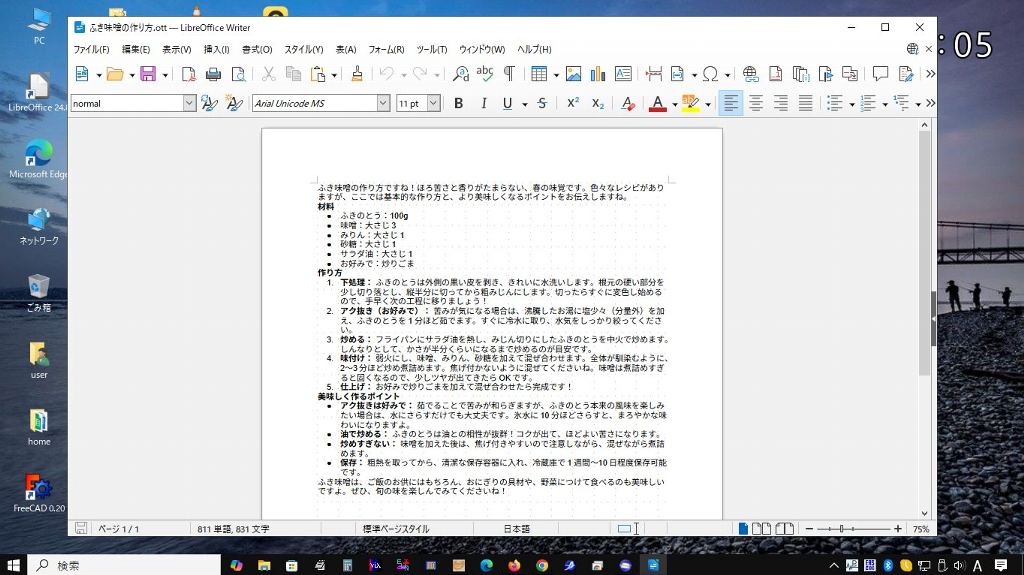Click the Open folder icon
This screenshot has height=575, width=1024.
(115, 74)
